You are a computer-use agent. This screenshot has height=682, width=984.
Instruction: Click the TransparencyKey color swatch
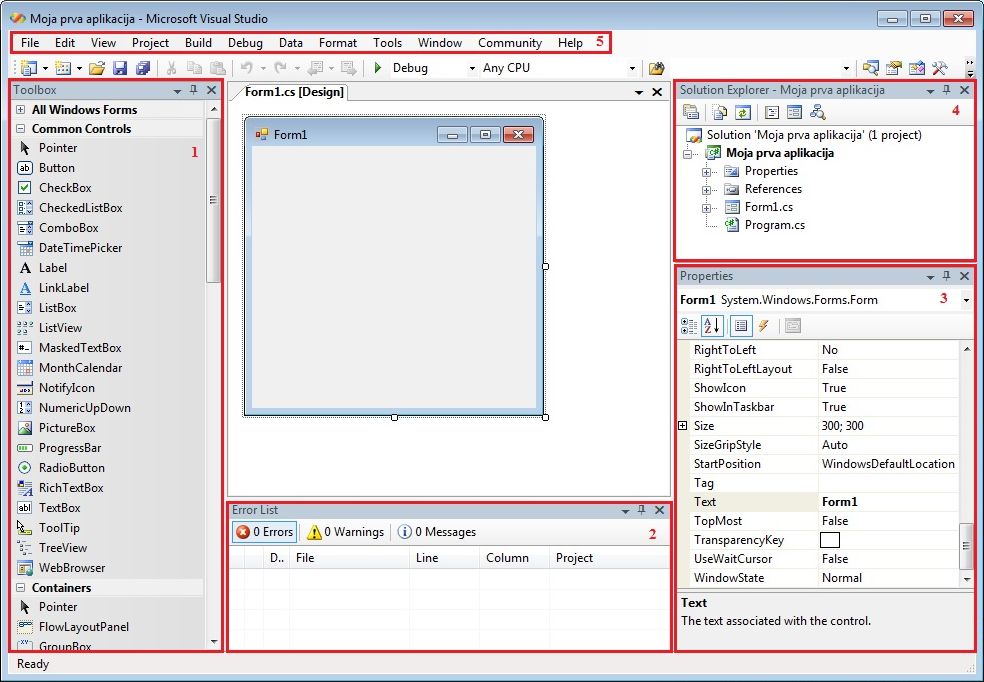point(830,540)
